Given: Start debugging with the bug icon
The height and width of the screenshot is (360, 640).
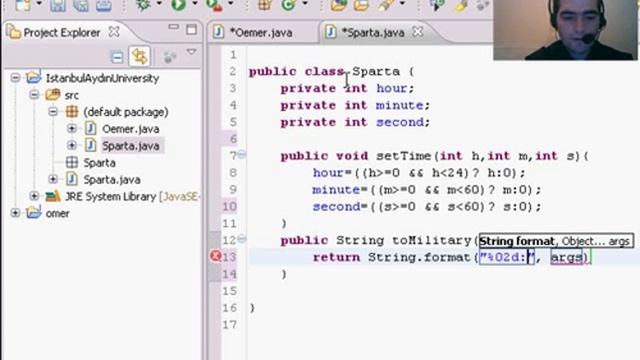Looking at the screenshot, I should click(x=143, y=5).
